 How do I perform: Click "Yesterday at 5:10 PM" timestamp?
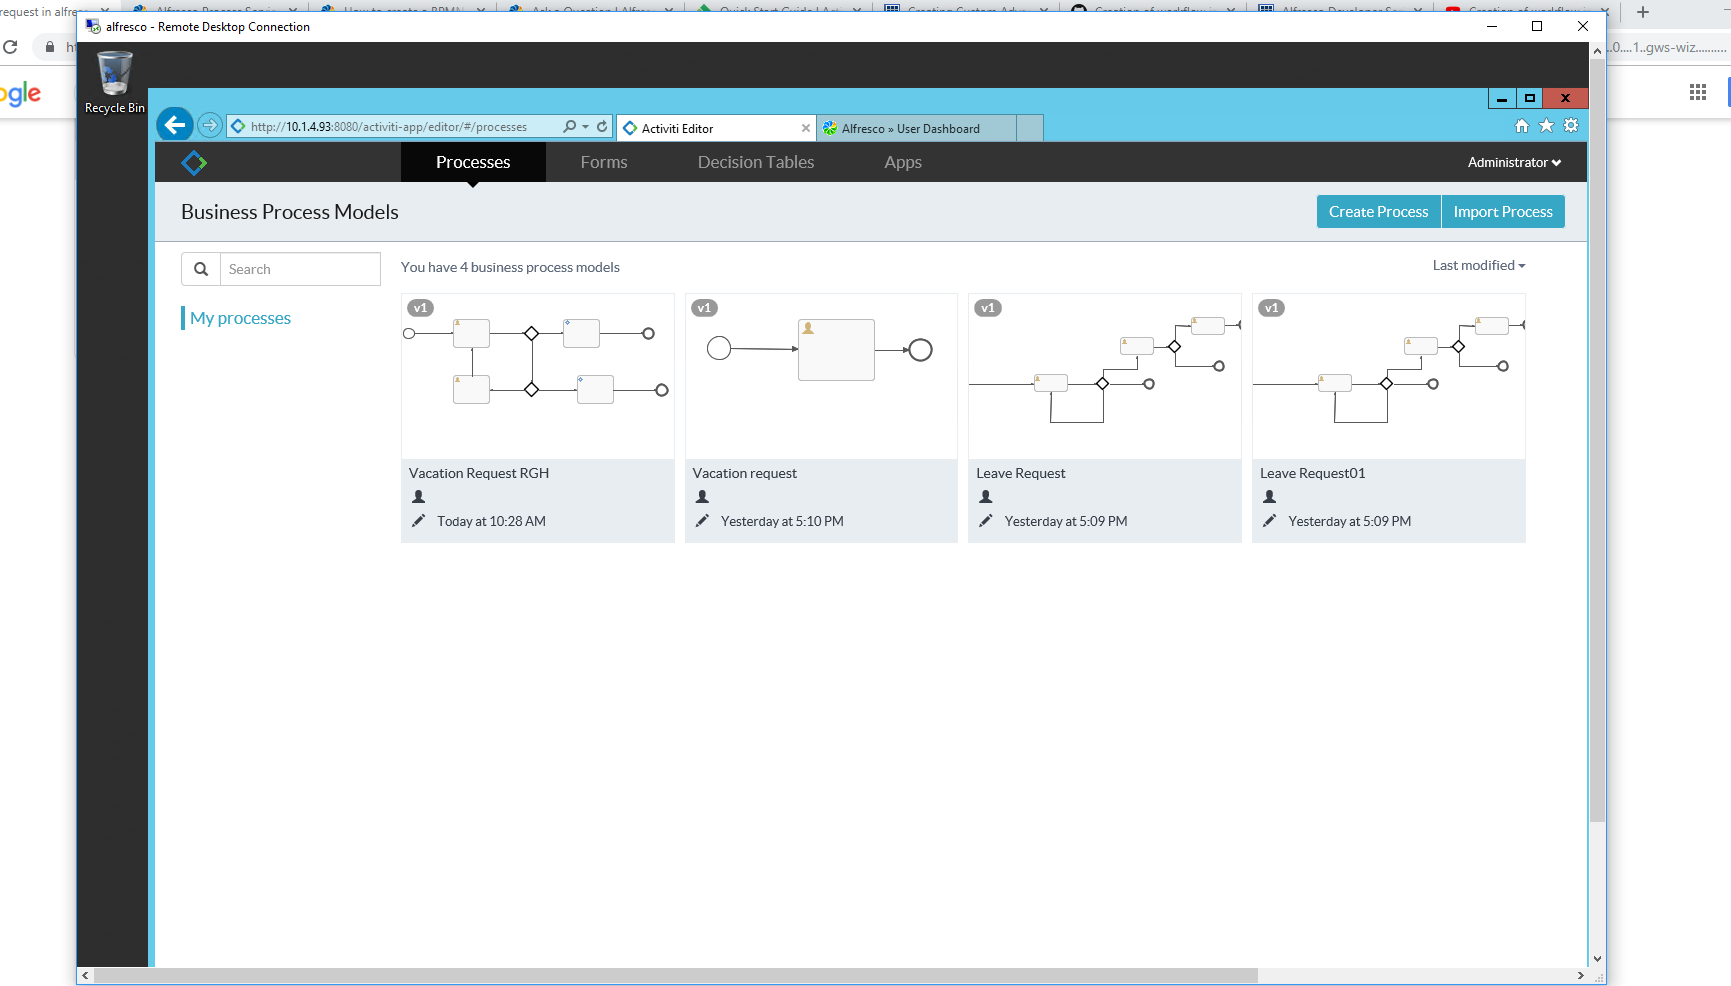(x=782, y=521)
